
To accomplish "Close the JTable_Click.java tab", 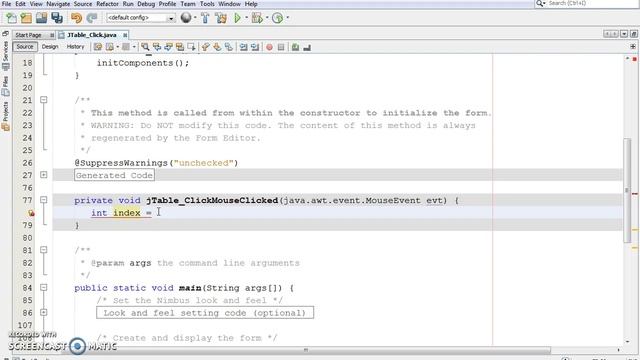I will [x=125, y=35].
